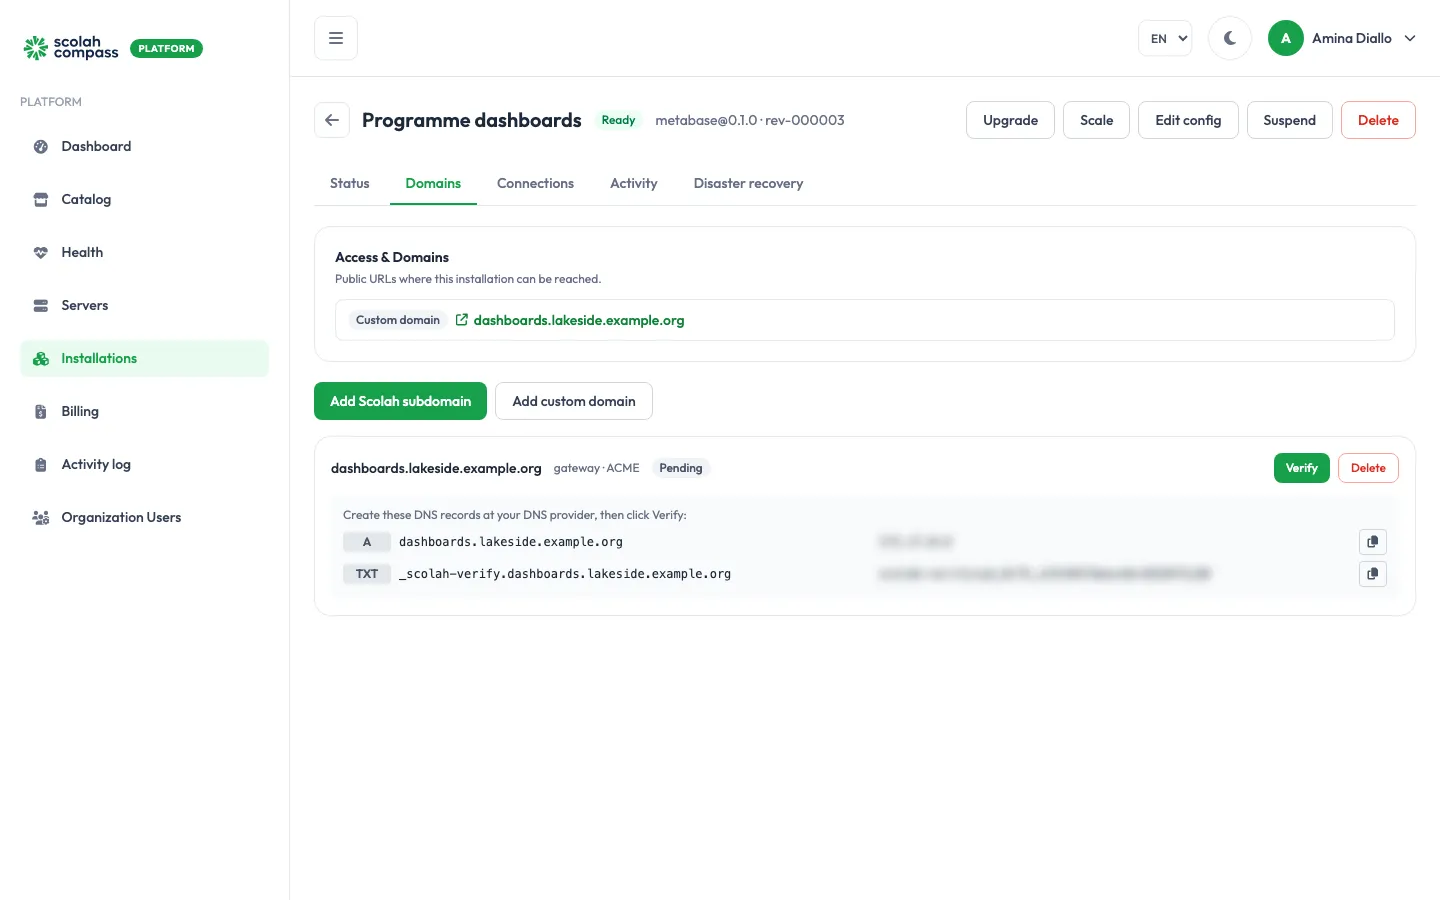This screenshot has height=900, width=1440.
Task: Toggle the sidebar hamburger menu
Action: pos(336,38)
